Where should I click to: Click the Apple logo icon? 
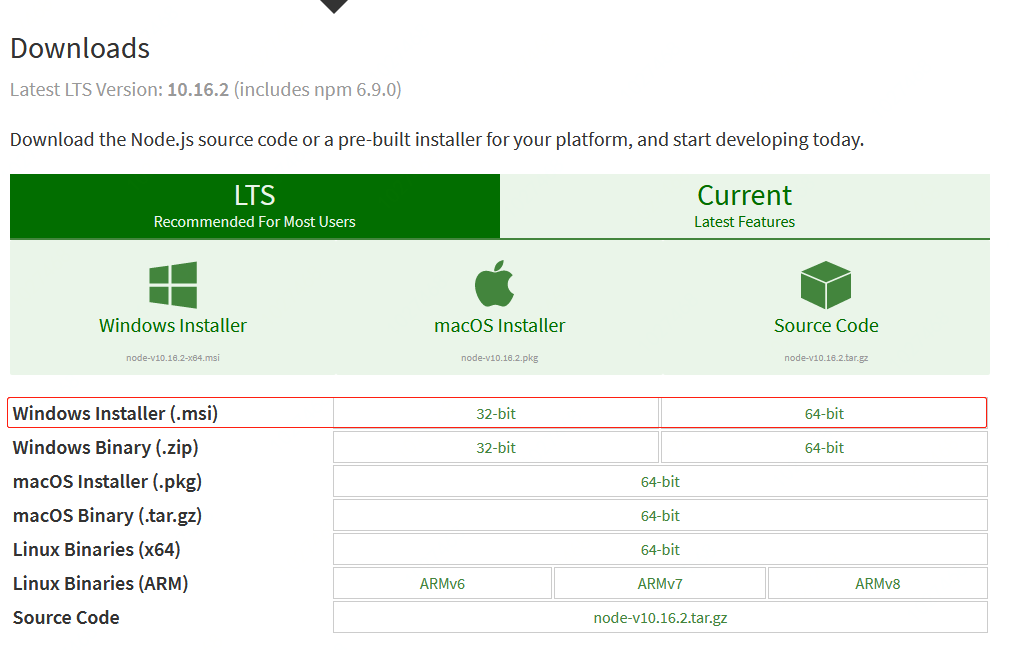pos(494,283)
